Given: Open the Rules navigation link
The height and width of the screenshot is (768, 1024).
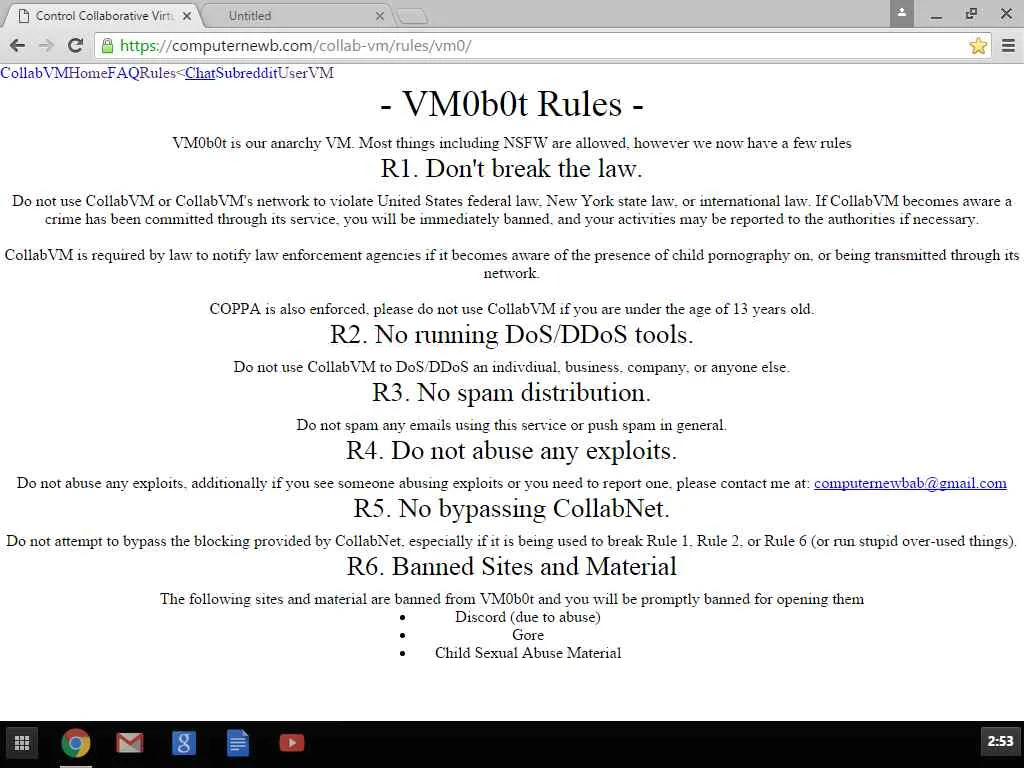Looking at the screenshot, I should tap(157, 72).
